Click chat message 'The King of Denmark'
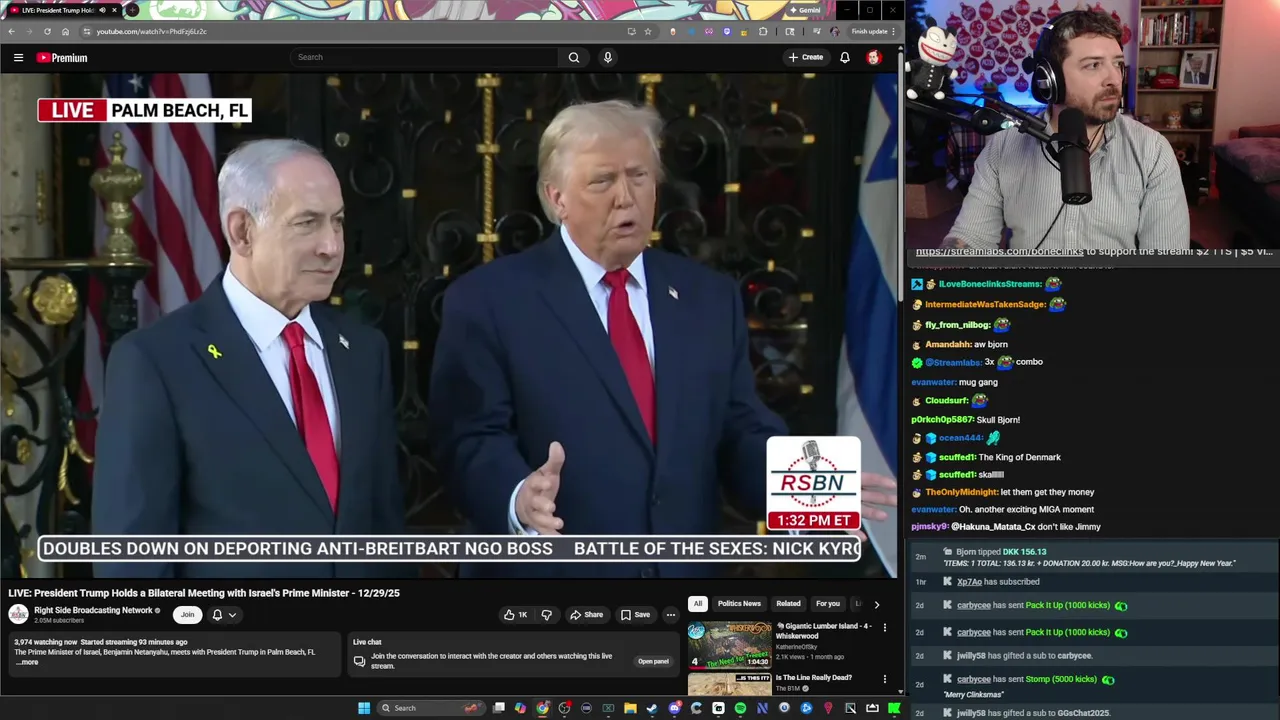The image size is (1280, 720). click(1020, 457)
